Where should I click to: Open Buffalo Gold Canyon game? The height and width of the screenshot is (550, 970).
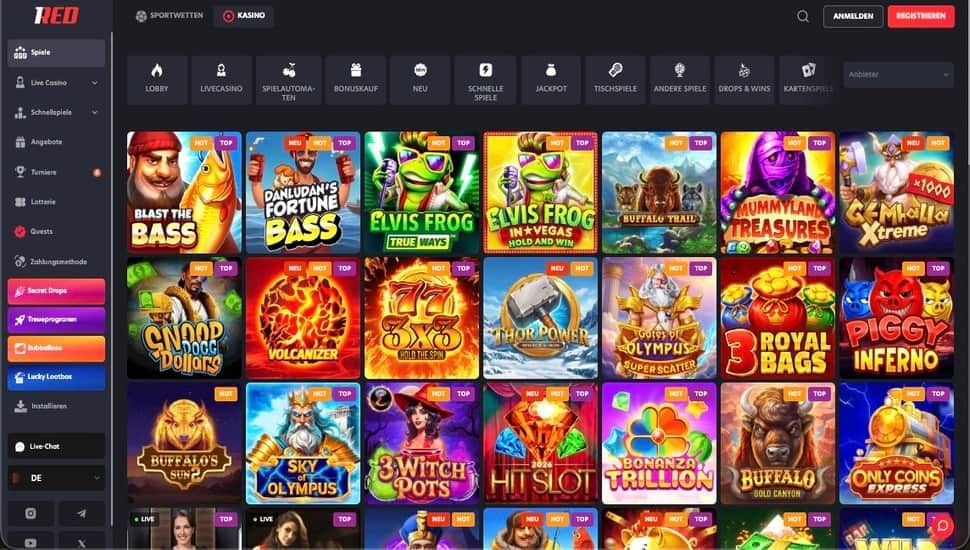778,444
